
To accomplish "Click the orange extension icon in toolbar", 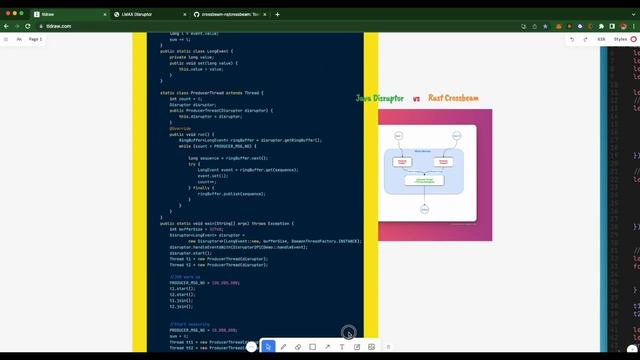I will click(x=559, y=26).
